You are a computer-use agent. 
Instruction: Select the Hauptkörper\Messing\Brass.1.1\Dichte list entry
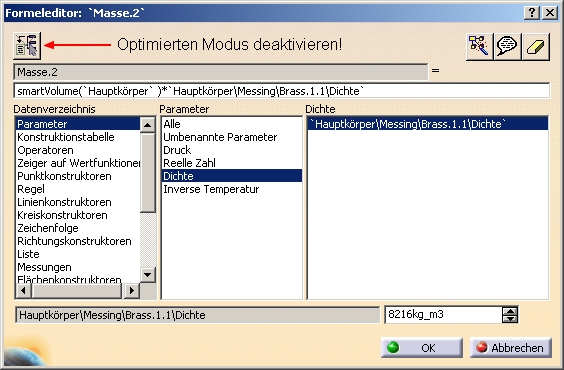[x=428, y=124]
